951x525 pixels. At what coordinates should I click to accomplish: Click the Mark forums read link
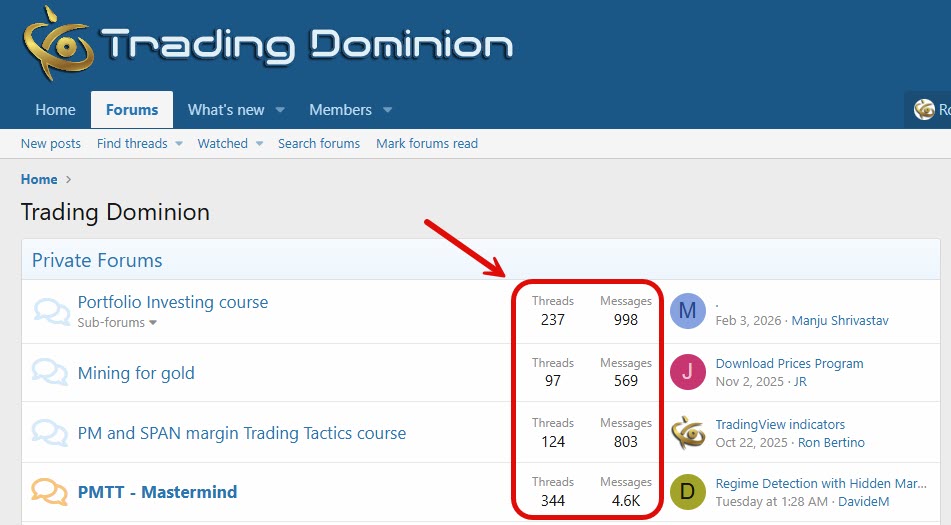coord(427,144)
